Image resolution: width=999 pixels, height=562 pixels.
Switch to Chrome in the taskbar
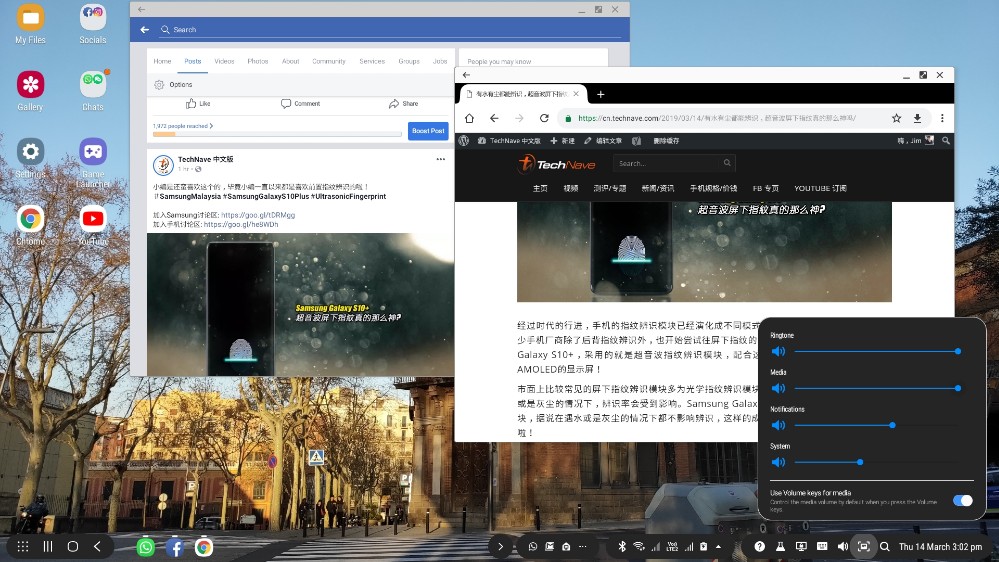pyautogui.click(x=204, y=547)
